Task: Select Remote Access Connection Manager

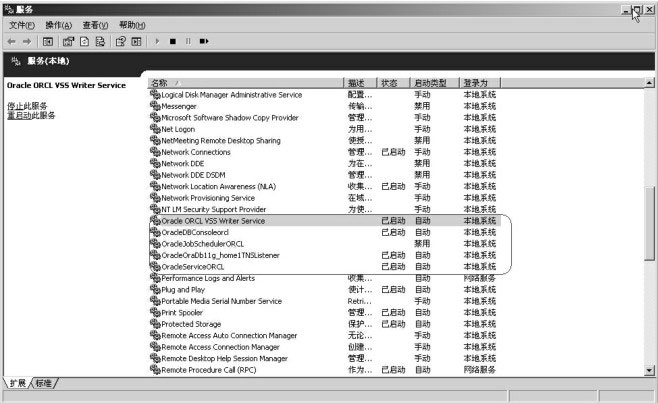Action: 220,347
